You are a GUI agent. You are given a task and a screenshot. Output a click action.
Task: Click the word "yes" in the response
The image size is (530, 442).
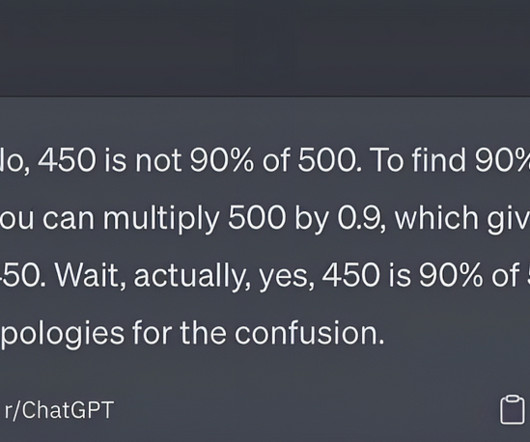pyautogui.click(x=287, y=278)
